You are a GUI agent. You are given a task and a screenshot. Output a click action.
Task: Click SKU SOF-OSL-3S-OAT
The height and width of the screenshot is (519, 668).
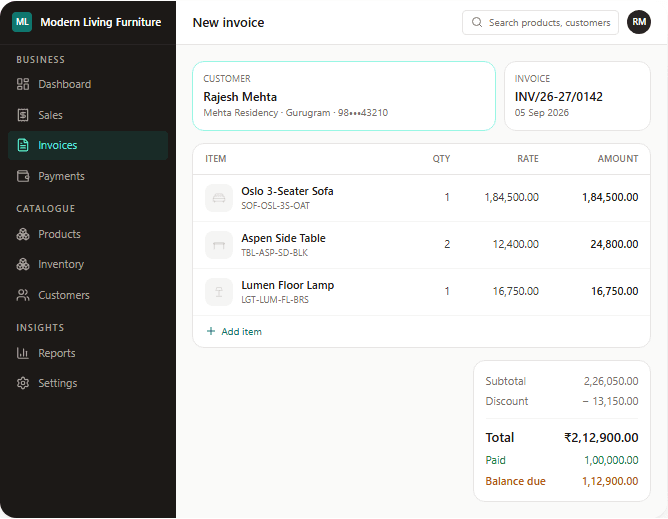coord(275,206)
